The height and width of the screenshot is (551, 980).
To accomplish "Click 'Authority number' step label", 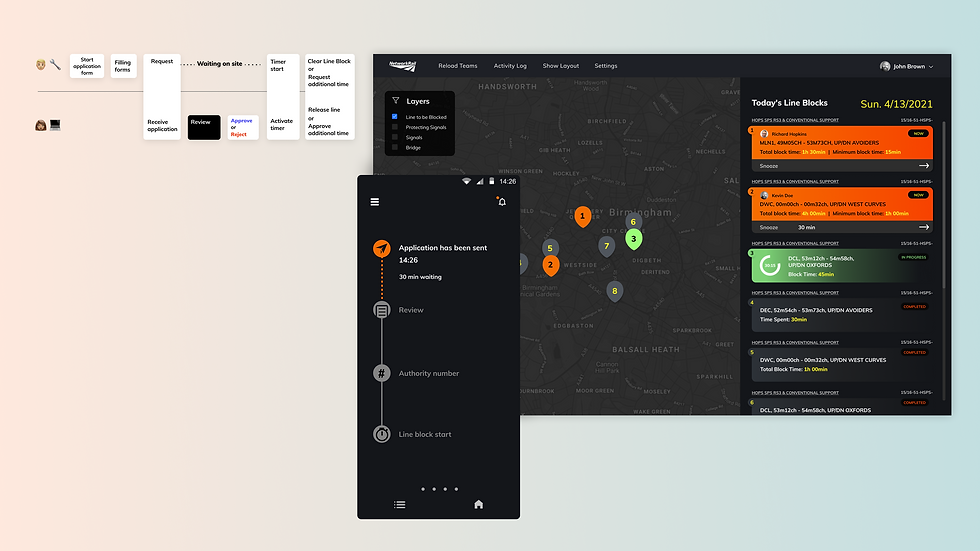I will (x=429, y=374).
